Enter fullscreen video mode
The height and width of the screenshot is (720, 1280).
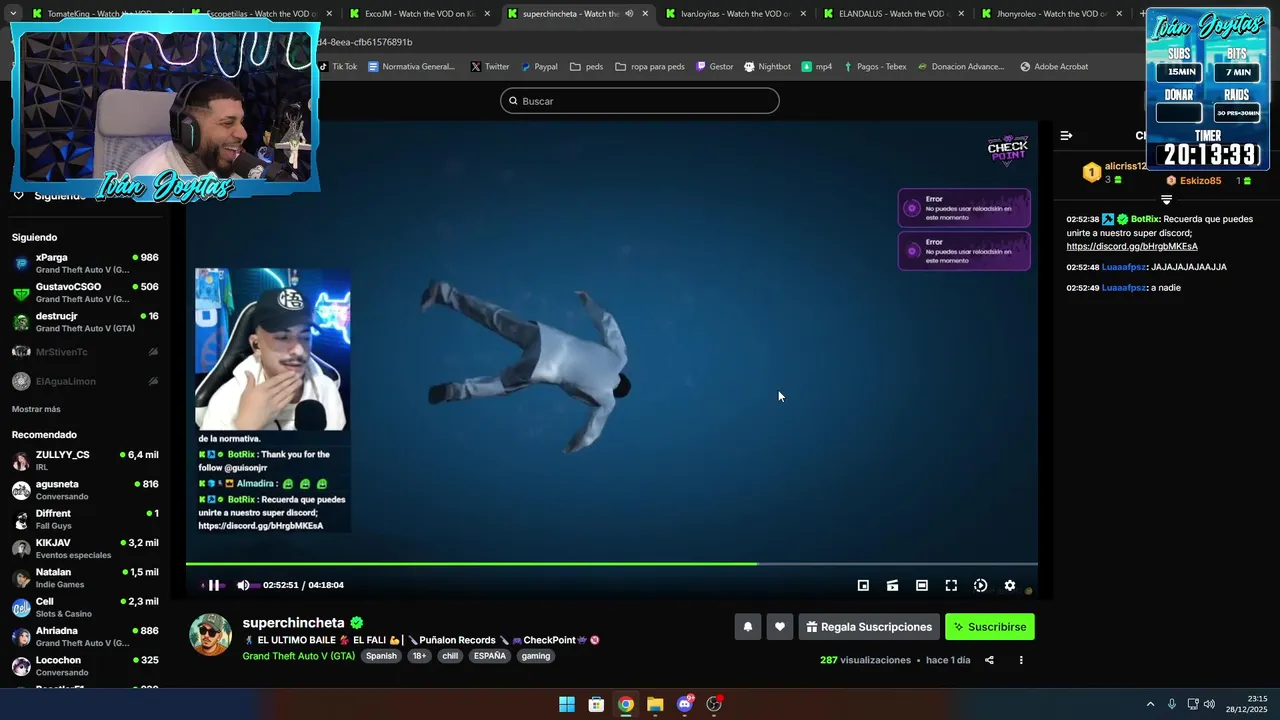coord(951,585)
